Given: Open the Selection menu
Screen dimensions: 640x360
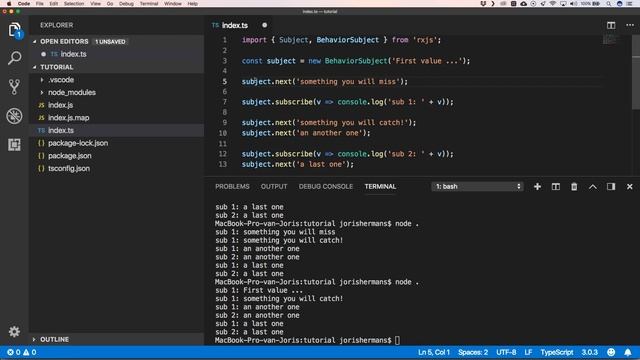Looking at the screenshot, I should 74,4.
